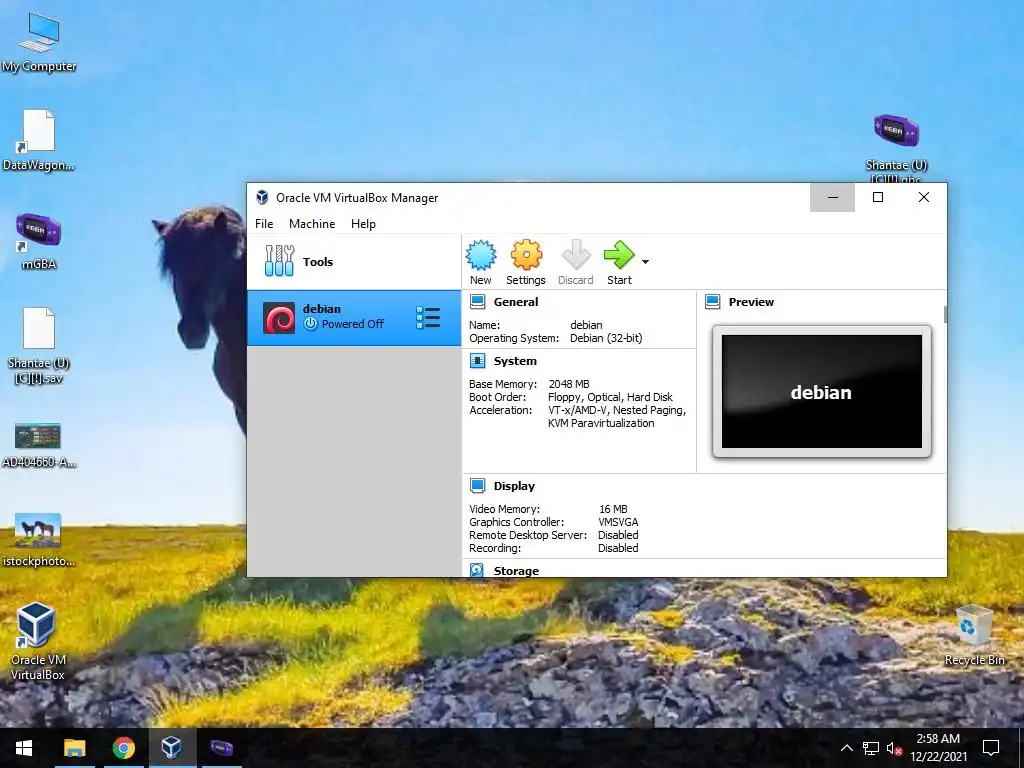Click the VirtualBox taskbar button
Viewport: 1024px width, 768px height.
(x=172, y=748)
